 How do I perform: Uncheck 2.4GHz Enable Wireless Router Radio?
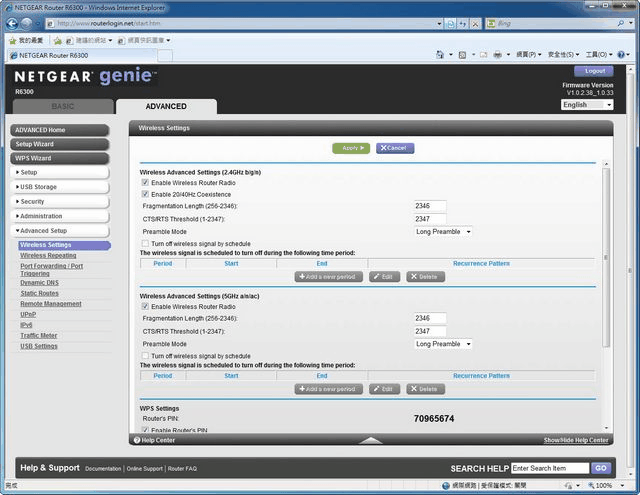click(145, 182)
